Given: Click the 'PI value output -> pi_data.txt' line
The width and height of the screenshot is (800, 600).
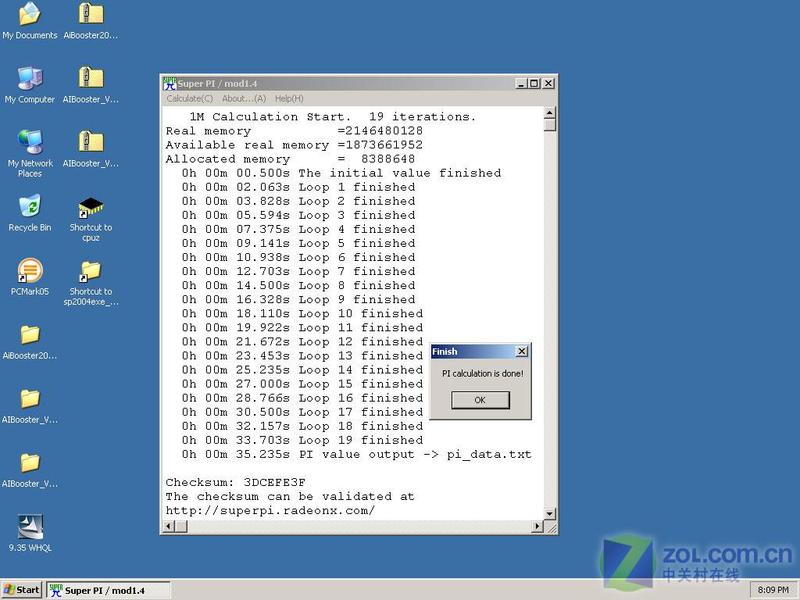Looking at the screenshot, I should 357,454.
